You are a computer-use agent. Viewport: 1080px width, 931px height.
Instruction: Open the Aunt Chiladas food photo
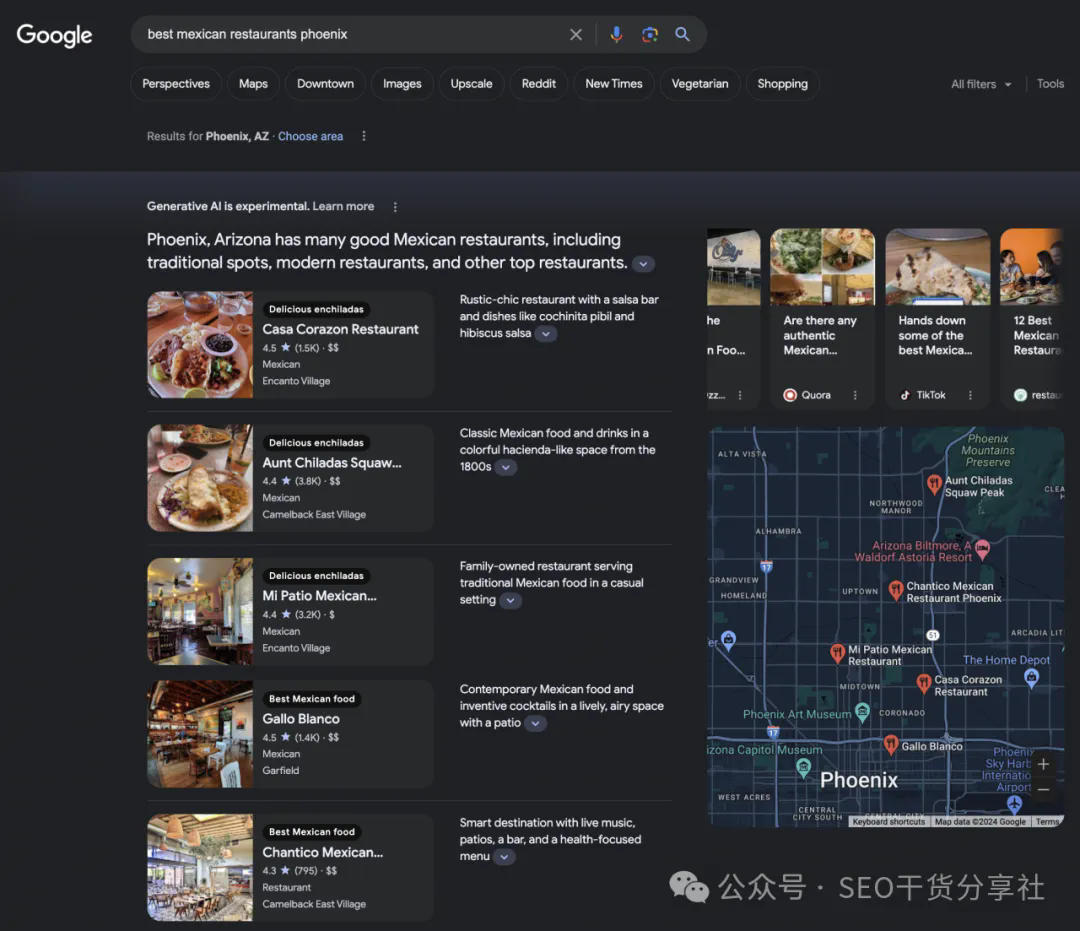pyautogui.click(x=200, y=478)
